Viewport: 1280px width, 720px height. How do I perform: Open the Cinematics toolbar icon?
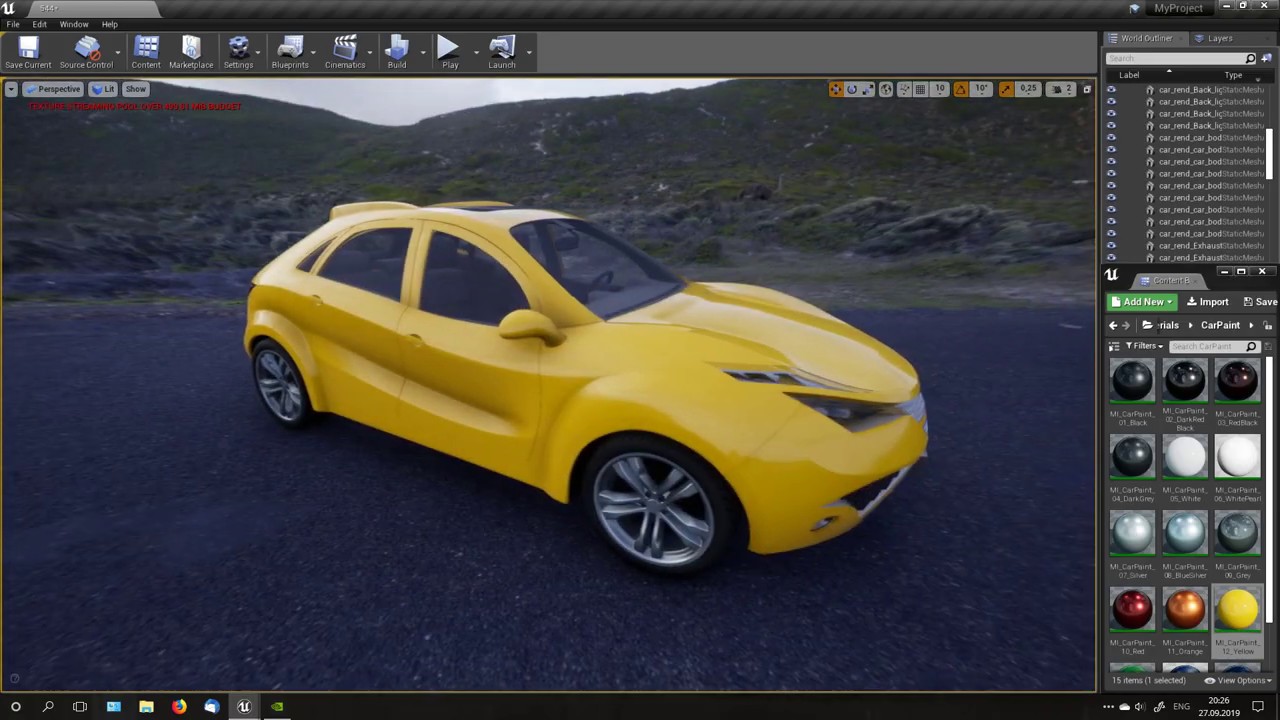345,53
